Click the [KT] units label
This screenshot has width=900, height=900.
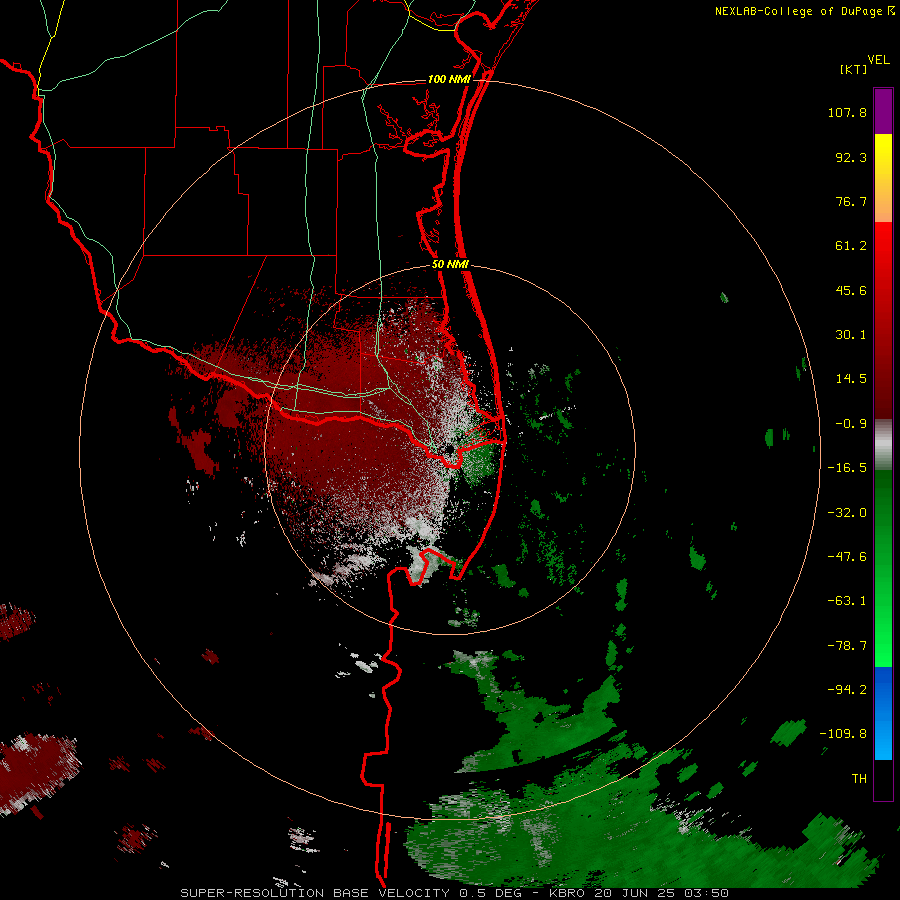pos(854,69)
